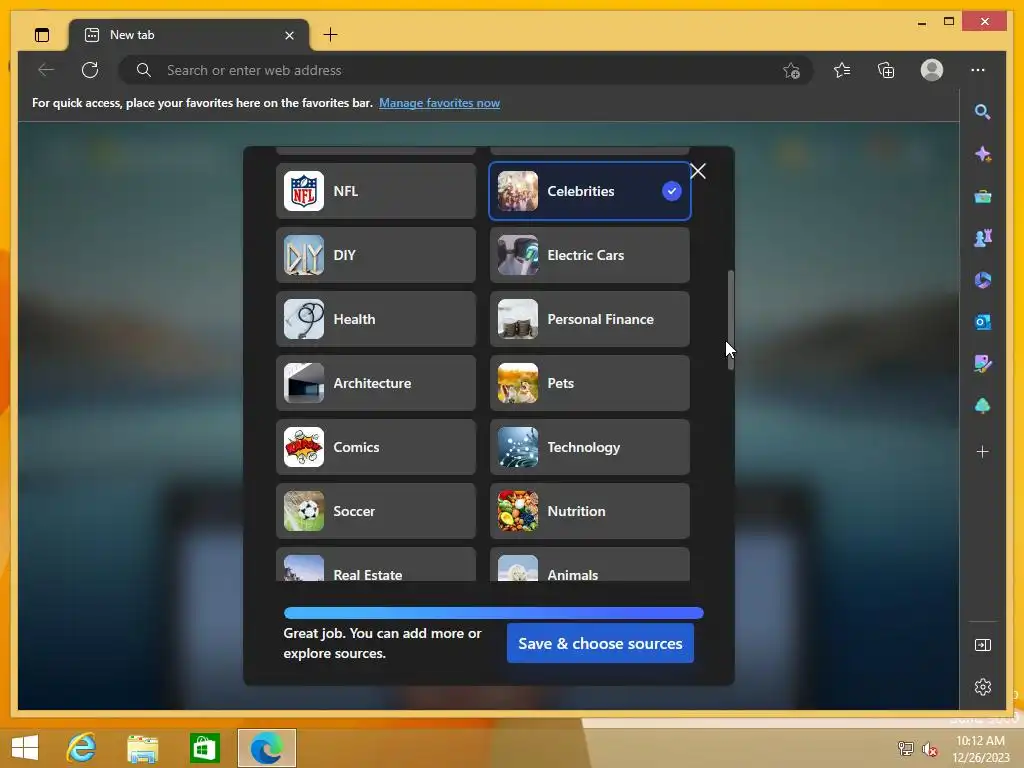Open sidebar Image Creator icon

(x=982, y=364)
